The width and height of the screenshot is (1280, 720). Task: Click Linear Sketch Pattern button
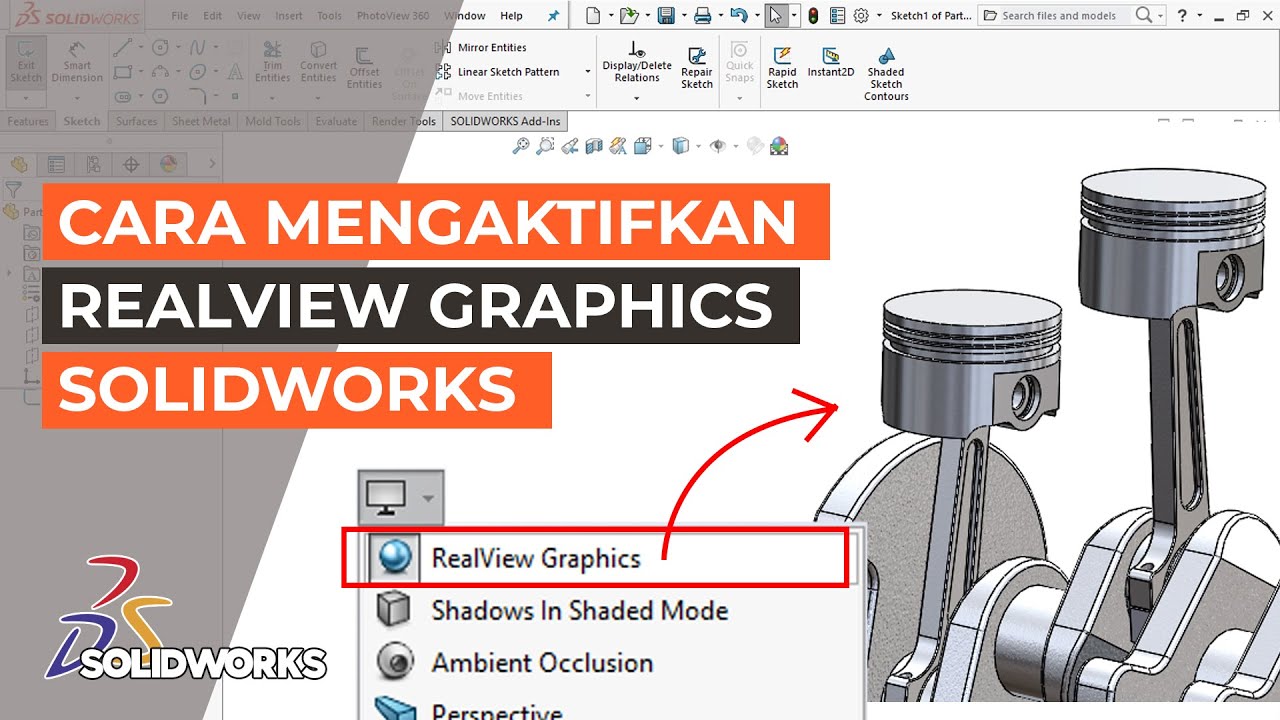click(499, 72)
